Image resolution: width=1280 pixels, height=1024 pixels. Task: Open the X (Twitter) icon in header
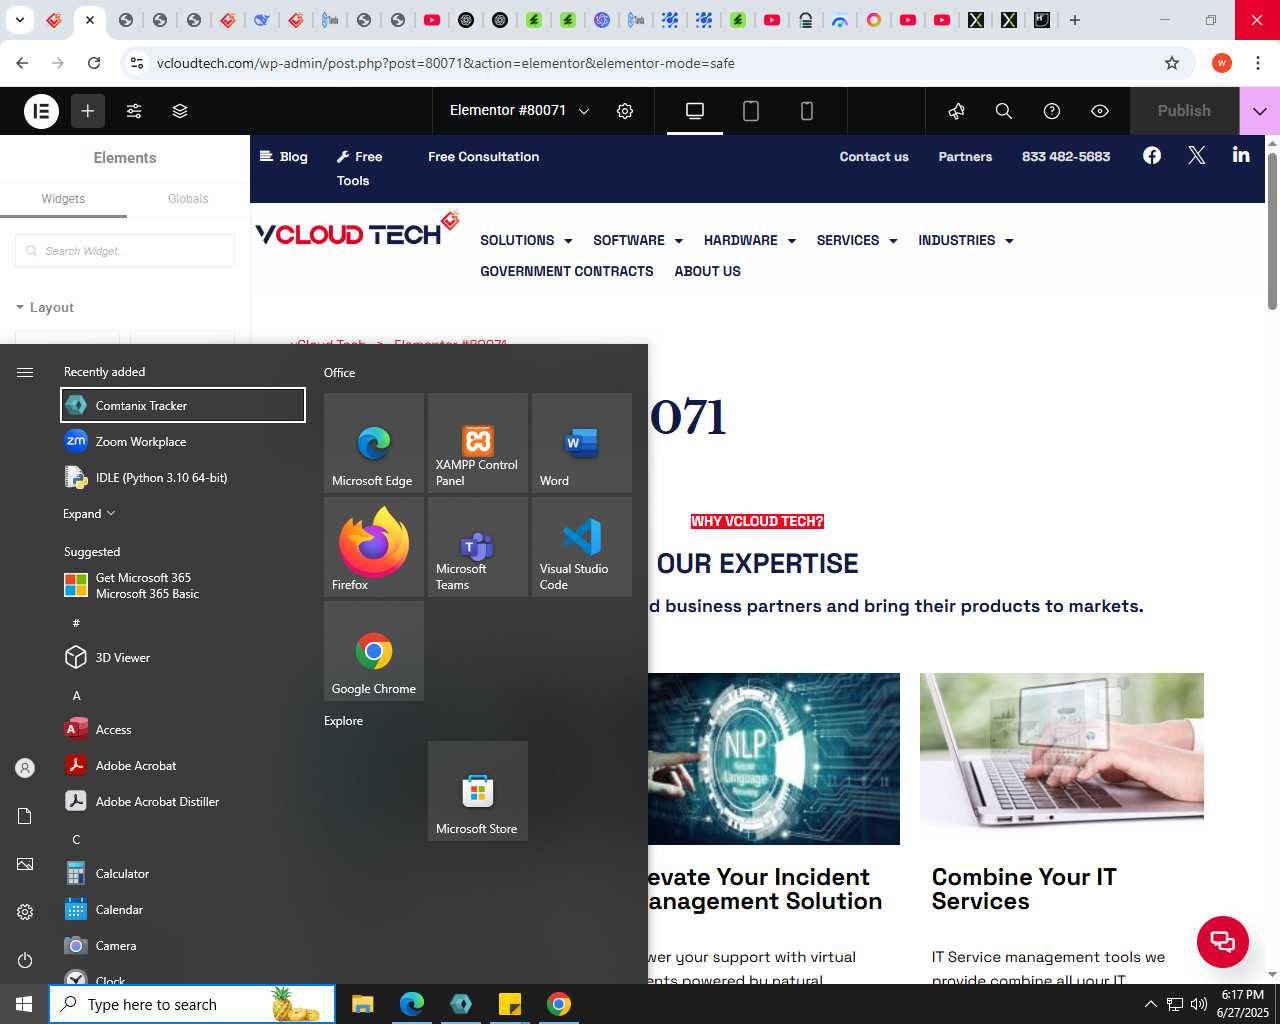click(x=1197, y=155)
